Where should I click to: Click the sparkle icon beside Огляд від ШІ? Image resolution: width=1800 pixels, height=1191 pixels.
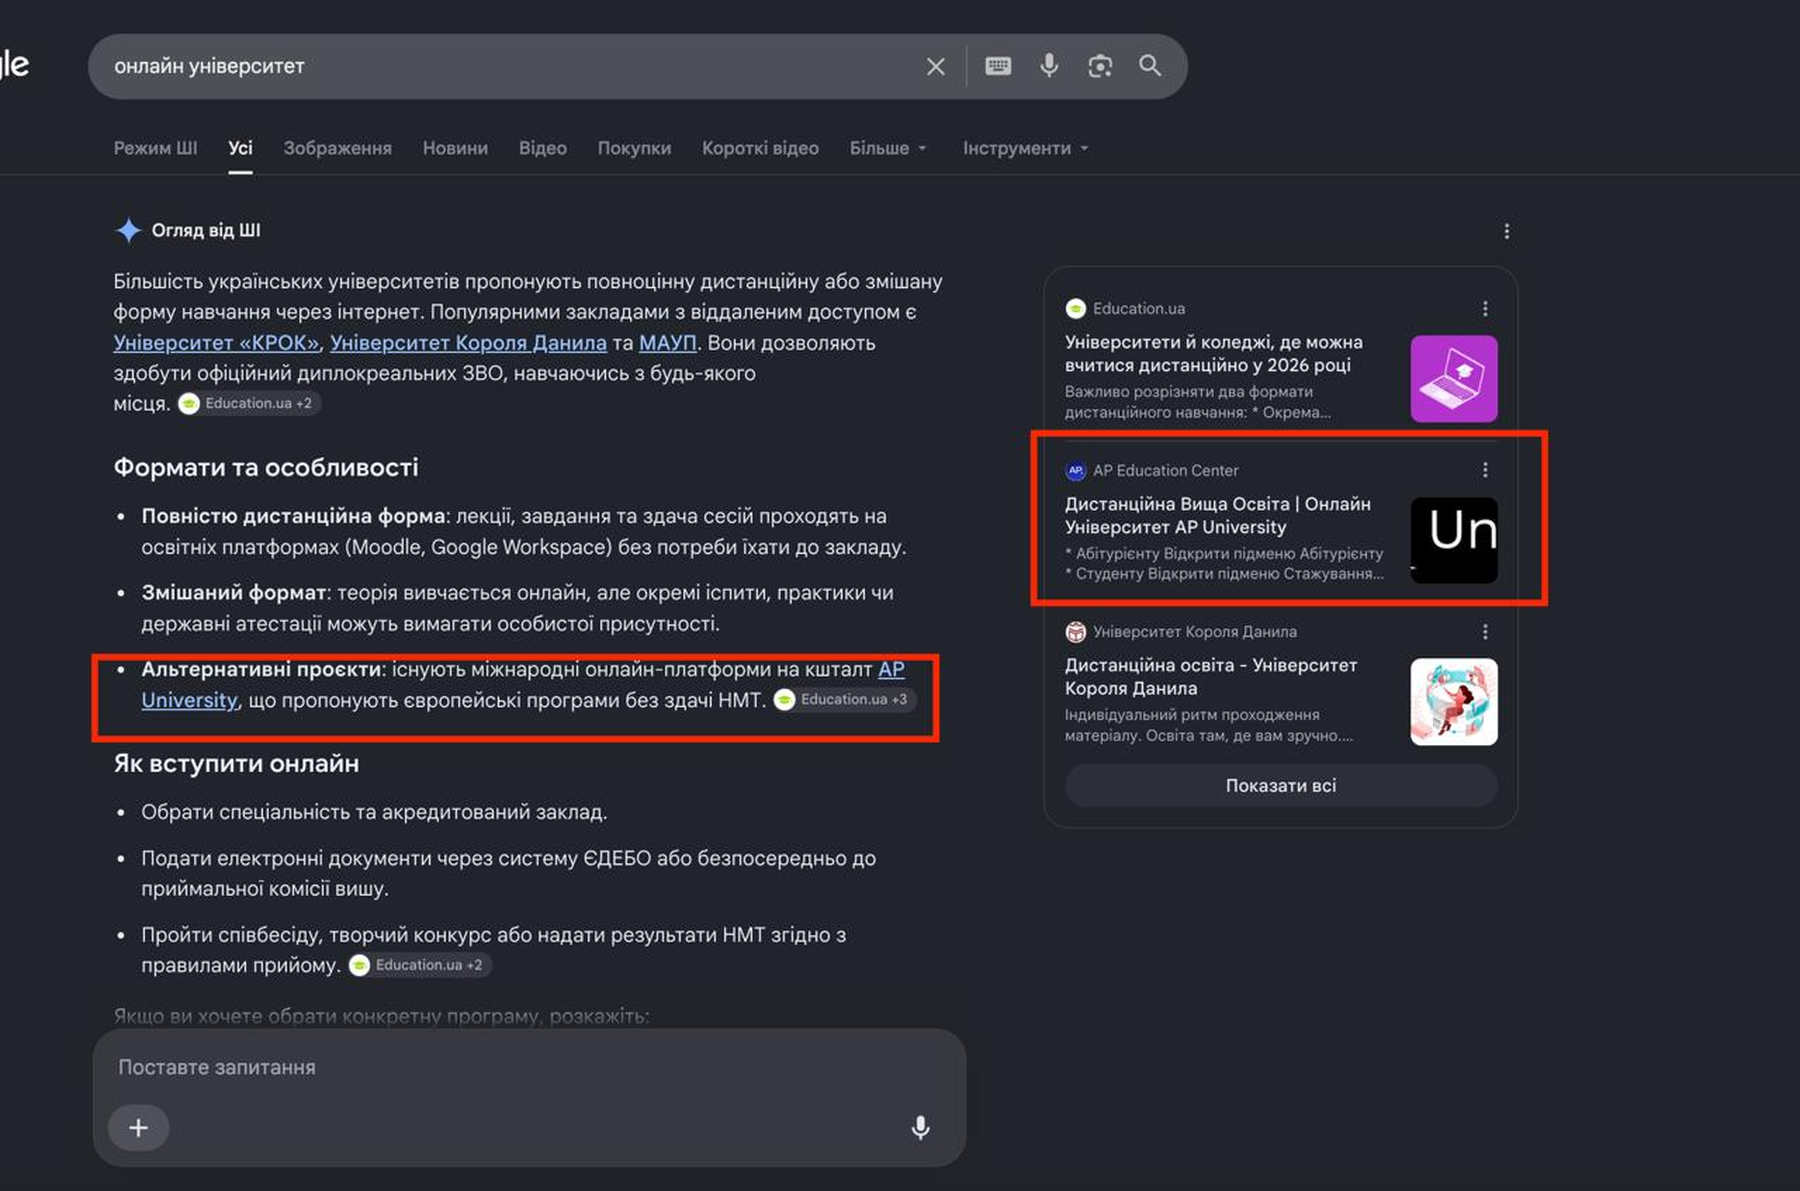pyautogui.click(x=128, y=230)
